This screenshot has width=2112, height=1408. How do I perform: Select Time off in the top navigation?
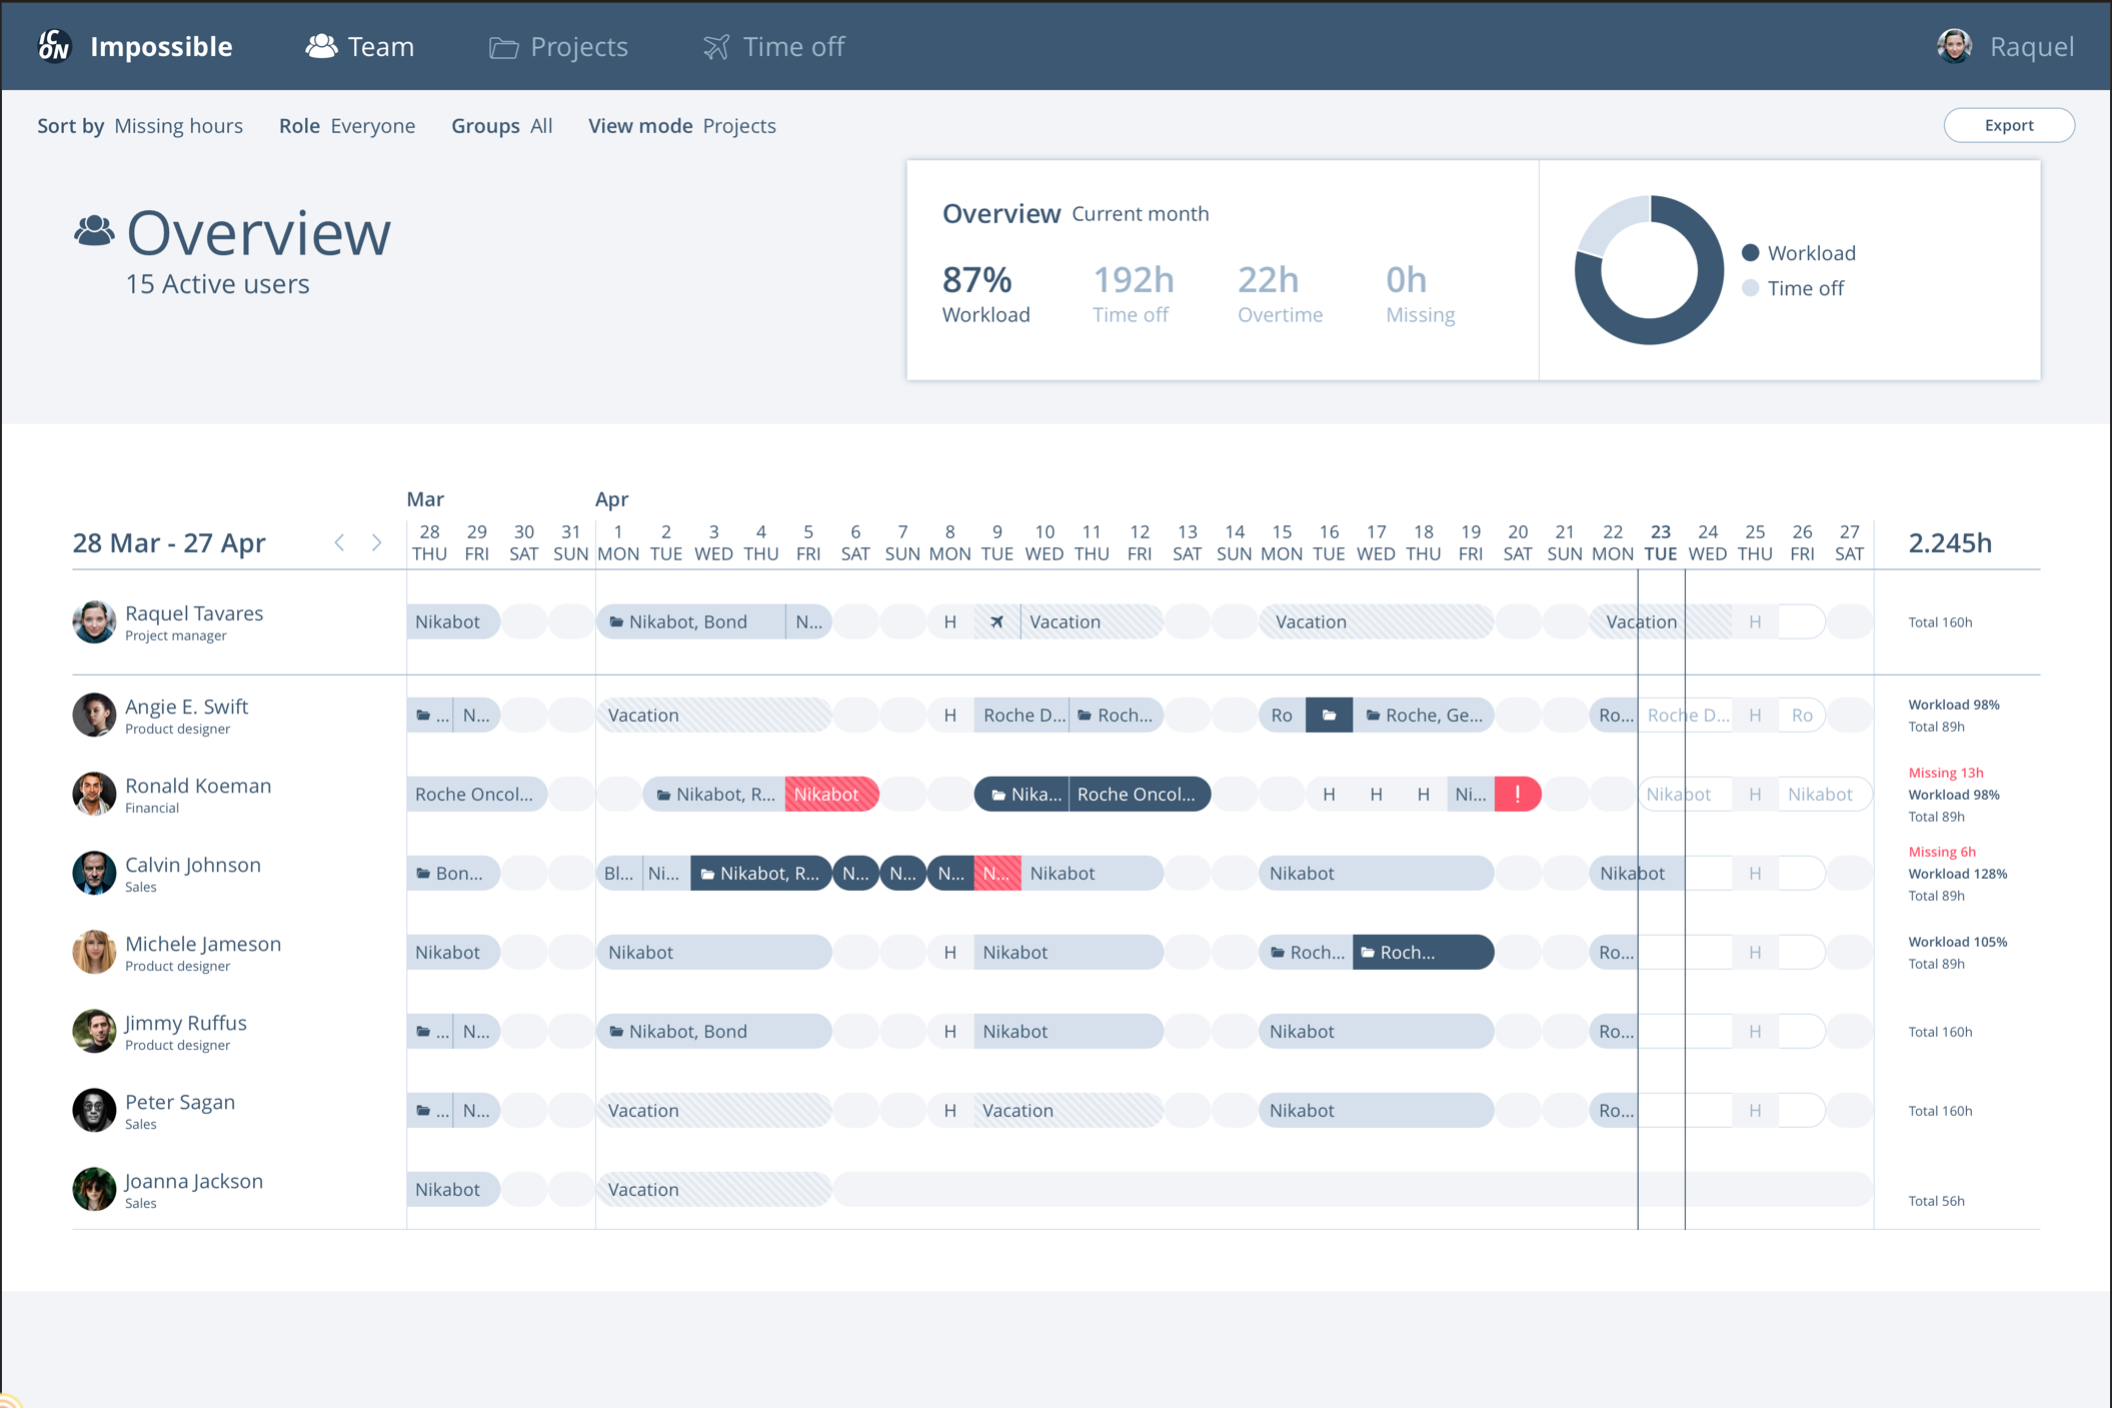pyautogui.click(x=792, y=46)
